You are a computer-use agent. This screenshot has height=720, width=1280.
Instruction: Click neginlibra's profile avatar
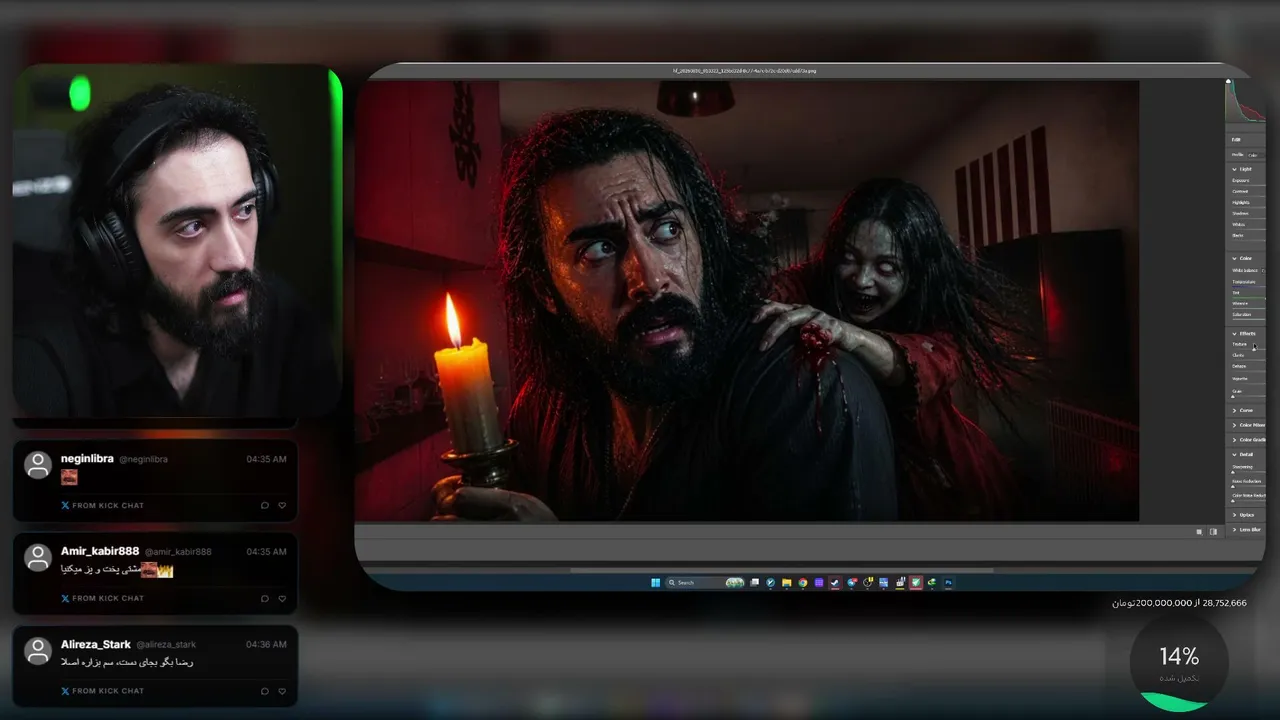38,465
